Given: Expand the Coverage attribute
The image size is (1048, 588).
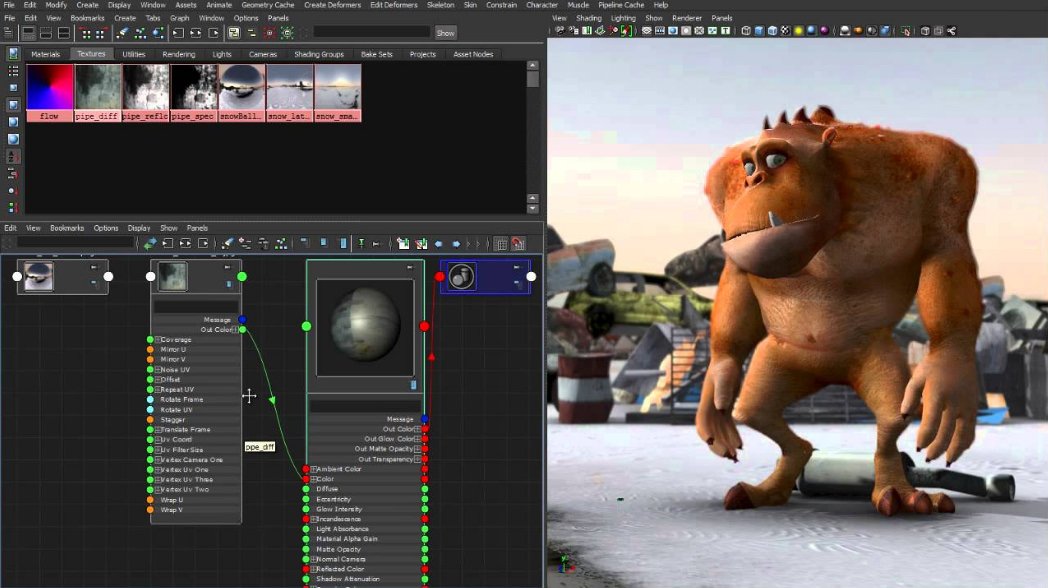Looking at the screenshot, I should [158, 339].
